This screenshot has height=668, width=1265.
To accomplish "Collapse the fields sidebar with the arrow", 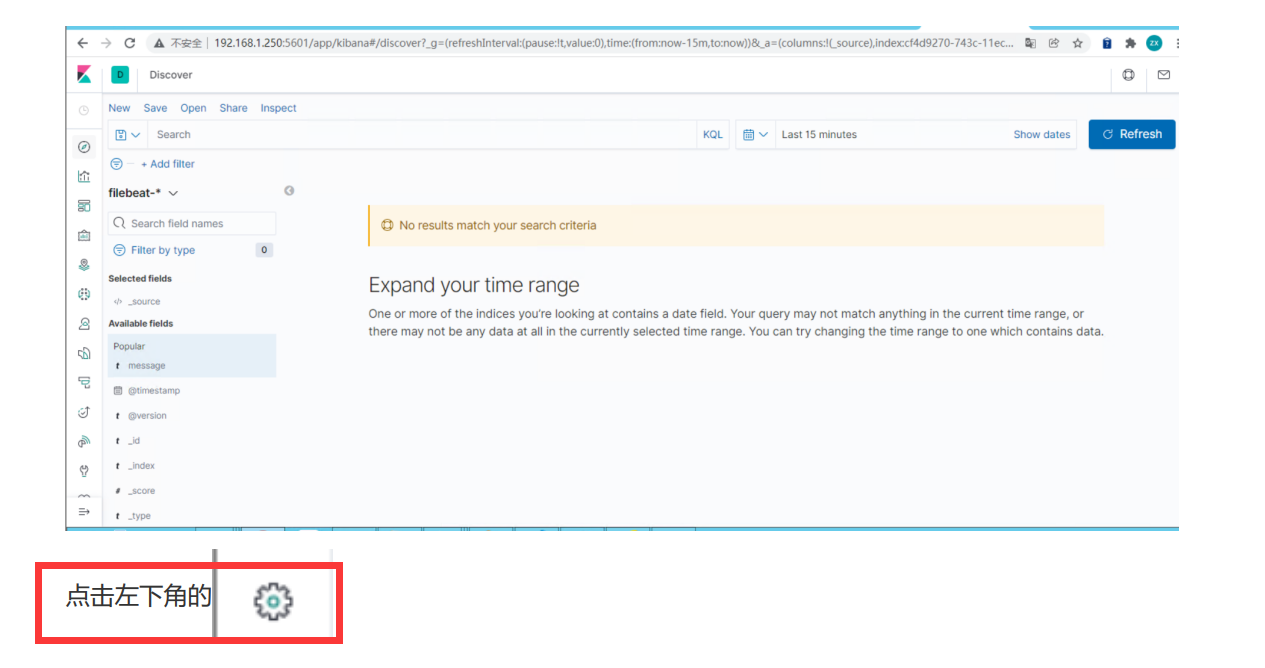I will click(289, 190).
